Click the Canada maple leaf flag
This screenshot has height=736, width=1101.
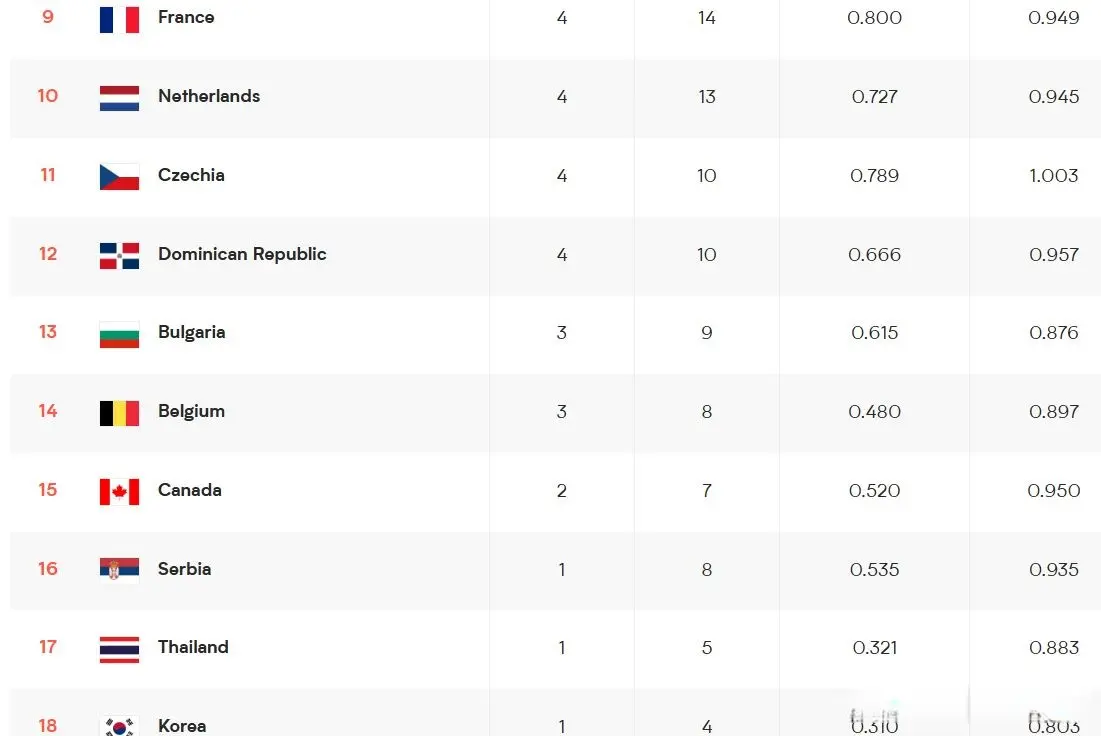(x=119, y=492)
